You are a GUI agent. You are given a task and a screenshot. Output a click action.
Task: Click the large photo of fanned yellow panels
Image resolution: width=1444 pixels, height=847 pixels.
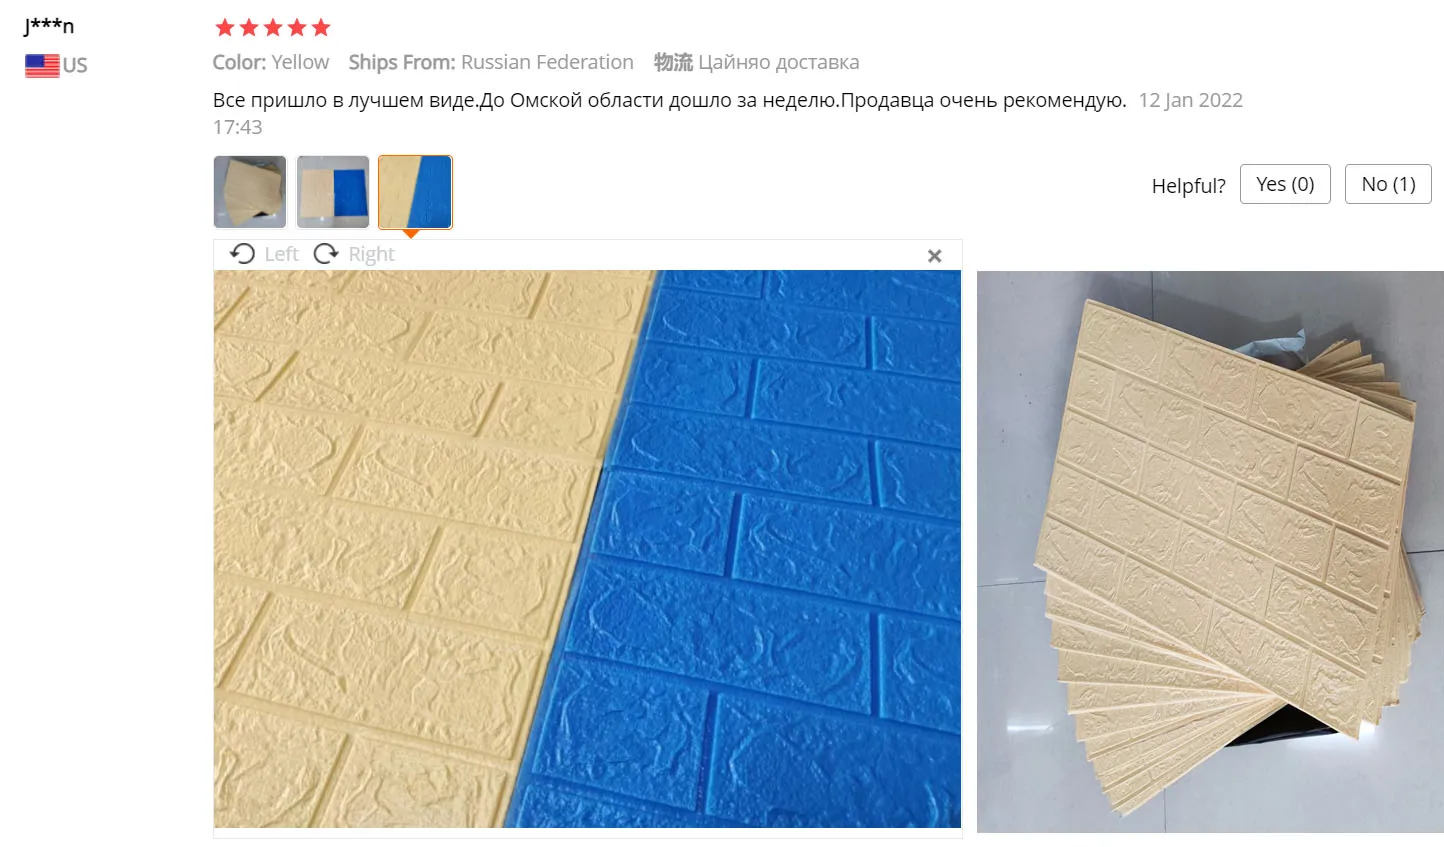tap(1210, 551)
